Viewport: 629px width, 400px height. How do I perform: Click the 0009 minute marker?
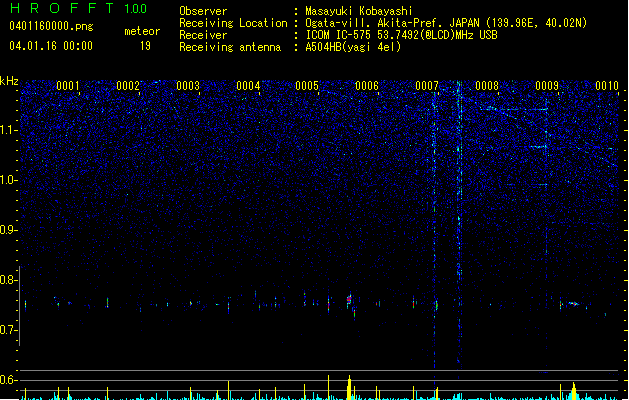(547, 86)
